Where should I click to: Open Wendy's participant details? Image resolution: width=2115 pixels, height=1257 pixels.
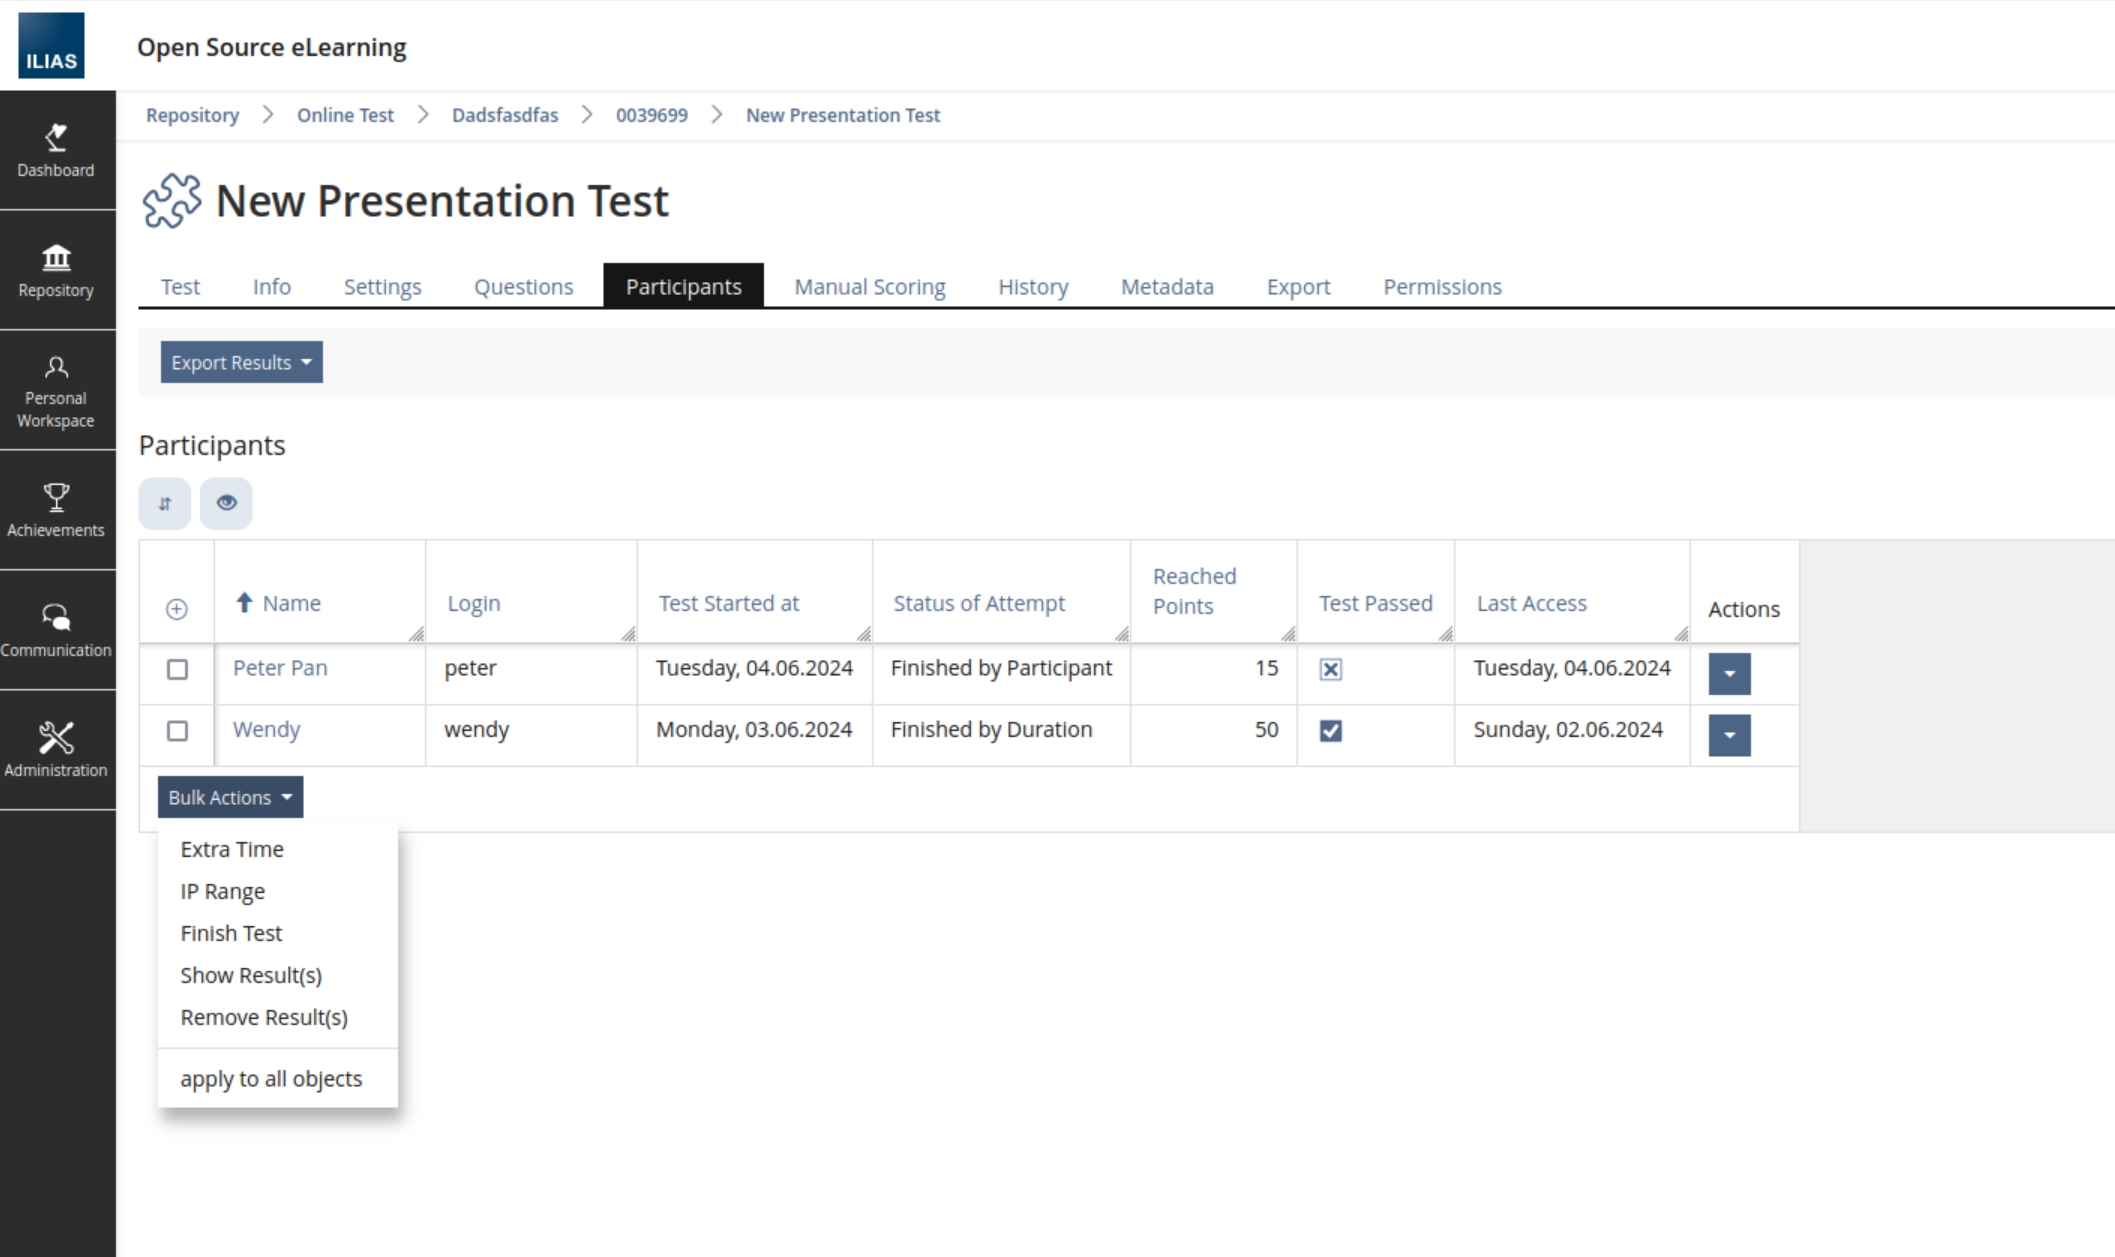click(266, 729)
